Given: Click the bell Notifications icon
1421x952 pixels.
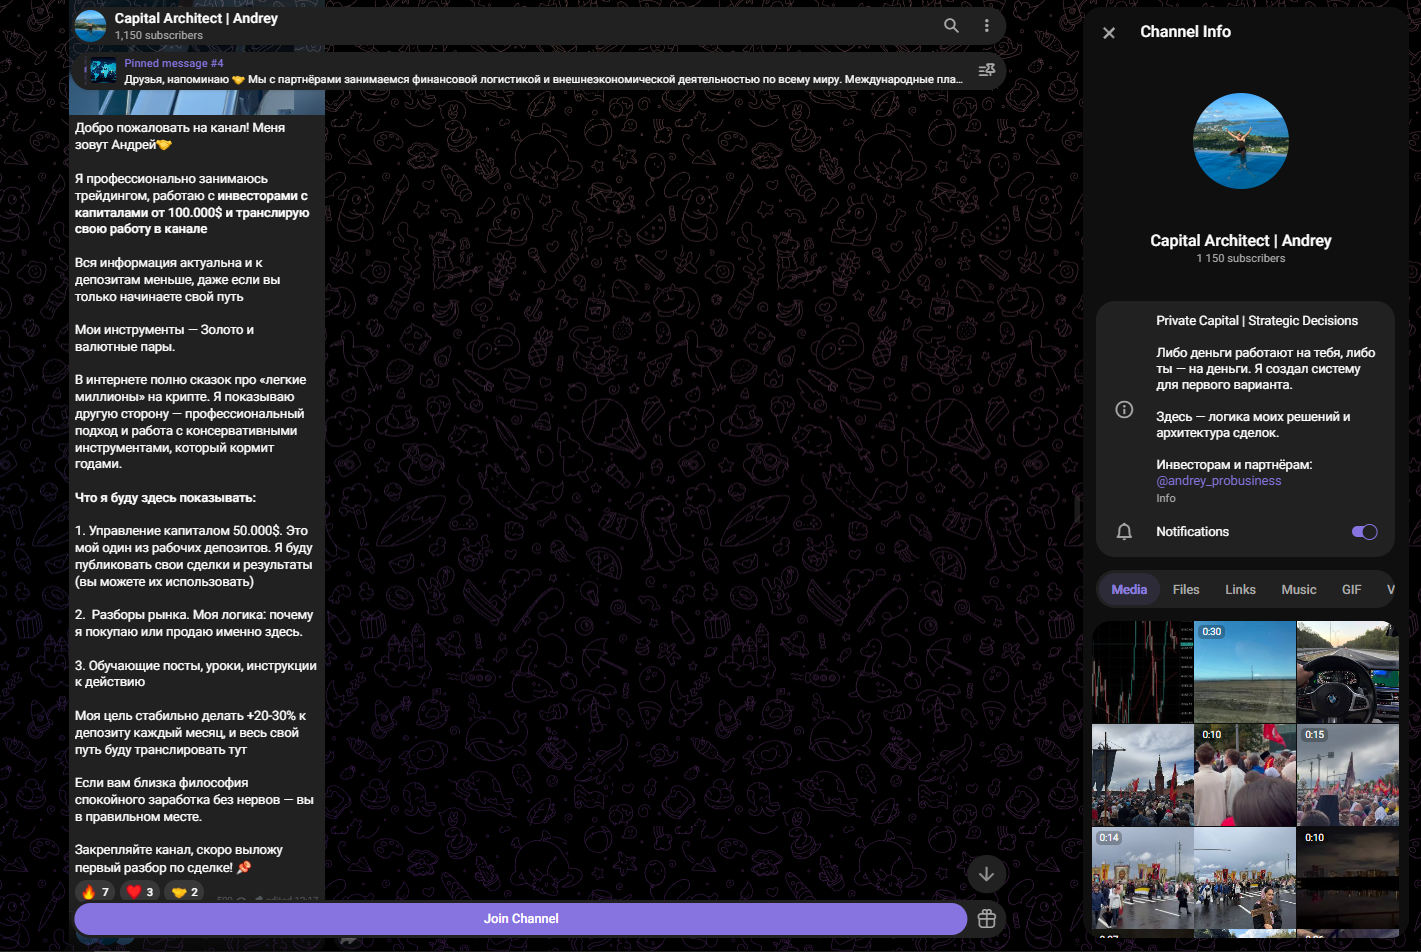Looking at the screenshot, I should click(1124, 532).
